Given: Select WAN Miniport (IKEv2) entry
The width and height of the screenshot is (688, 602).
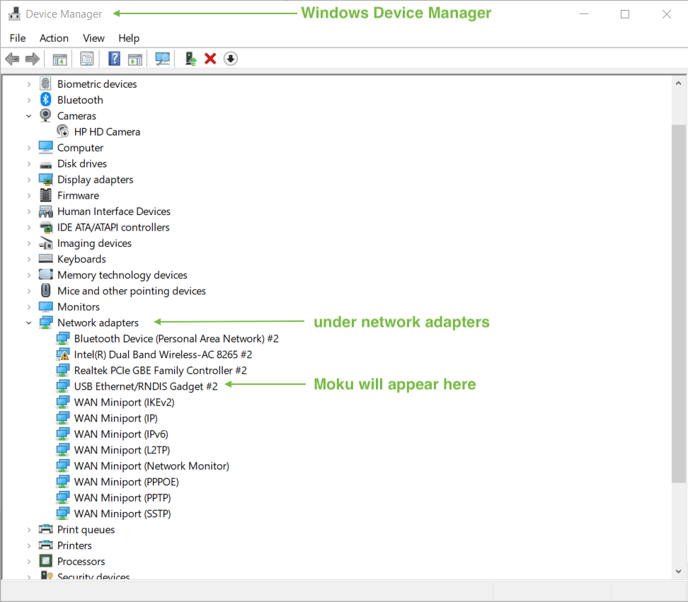Looking at the screenshot, I should point(124,402).
